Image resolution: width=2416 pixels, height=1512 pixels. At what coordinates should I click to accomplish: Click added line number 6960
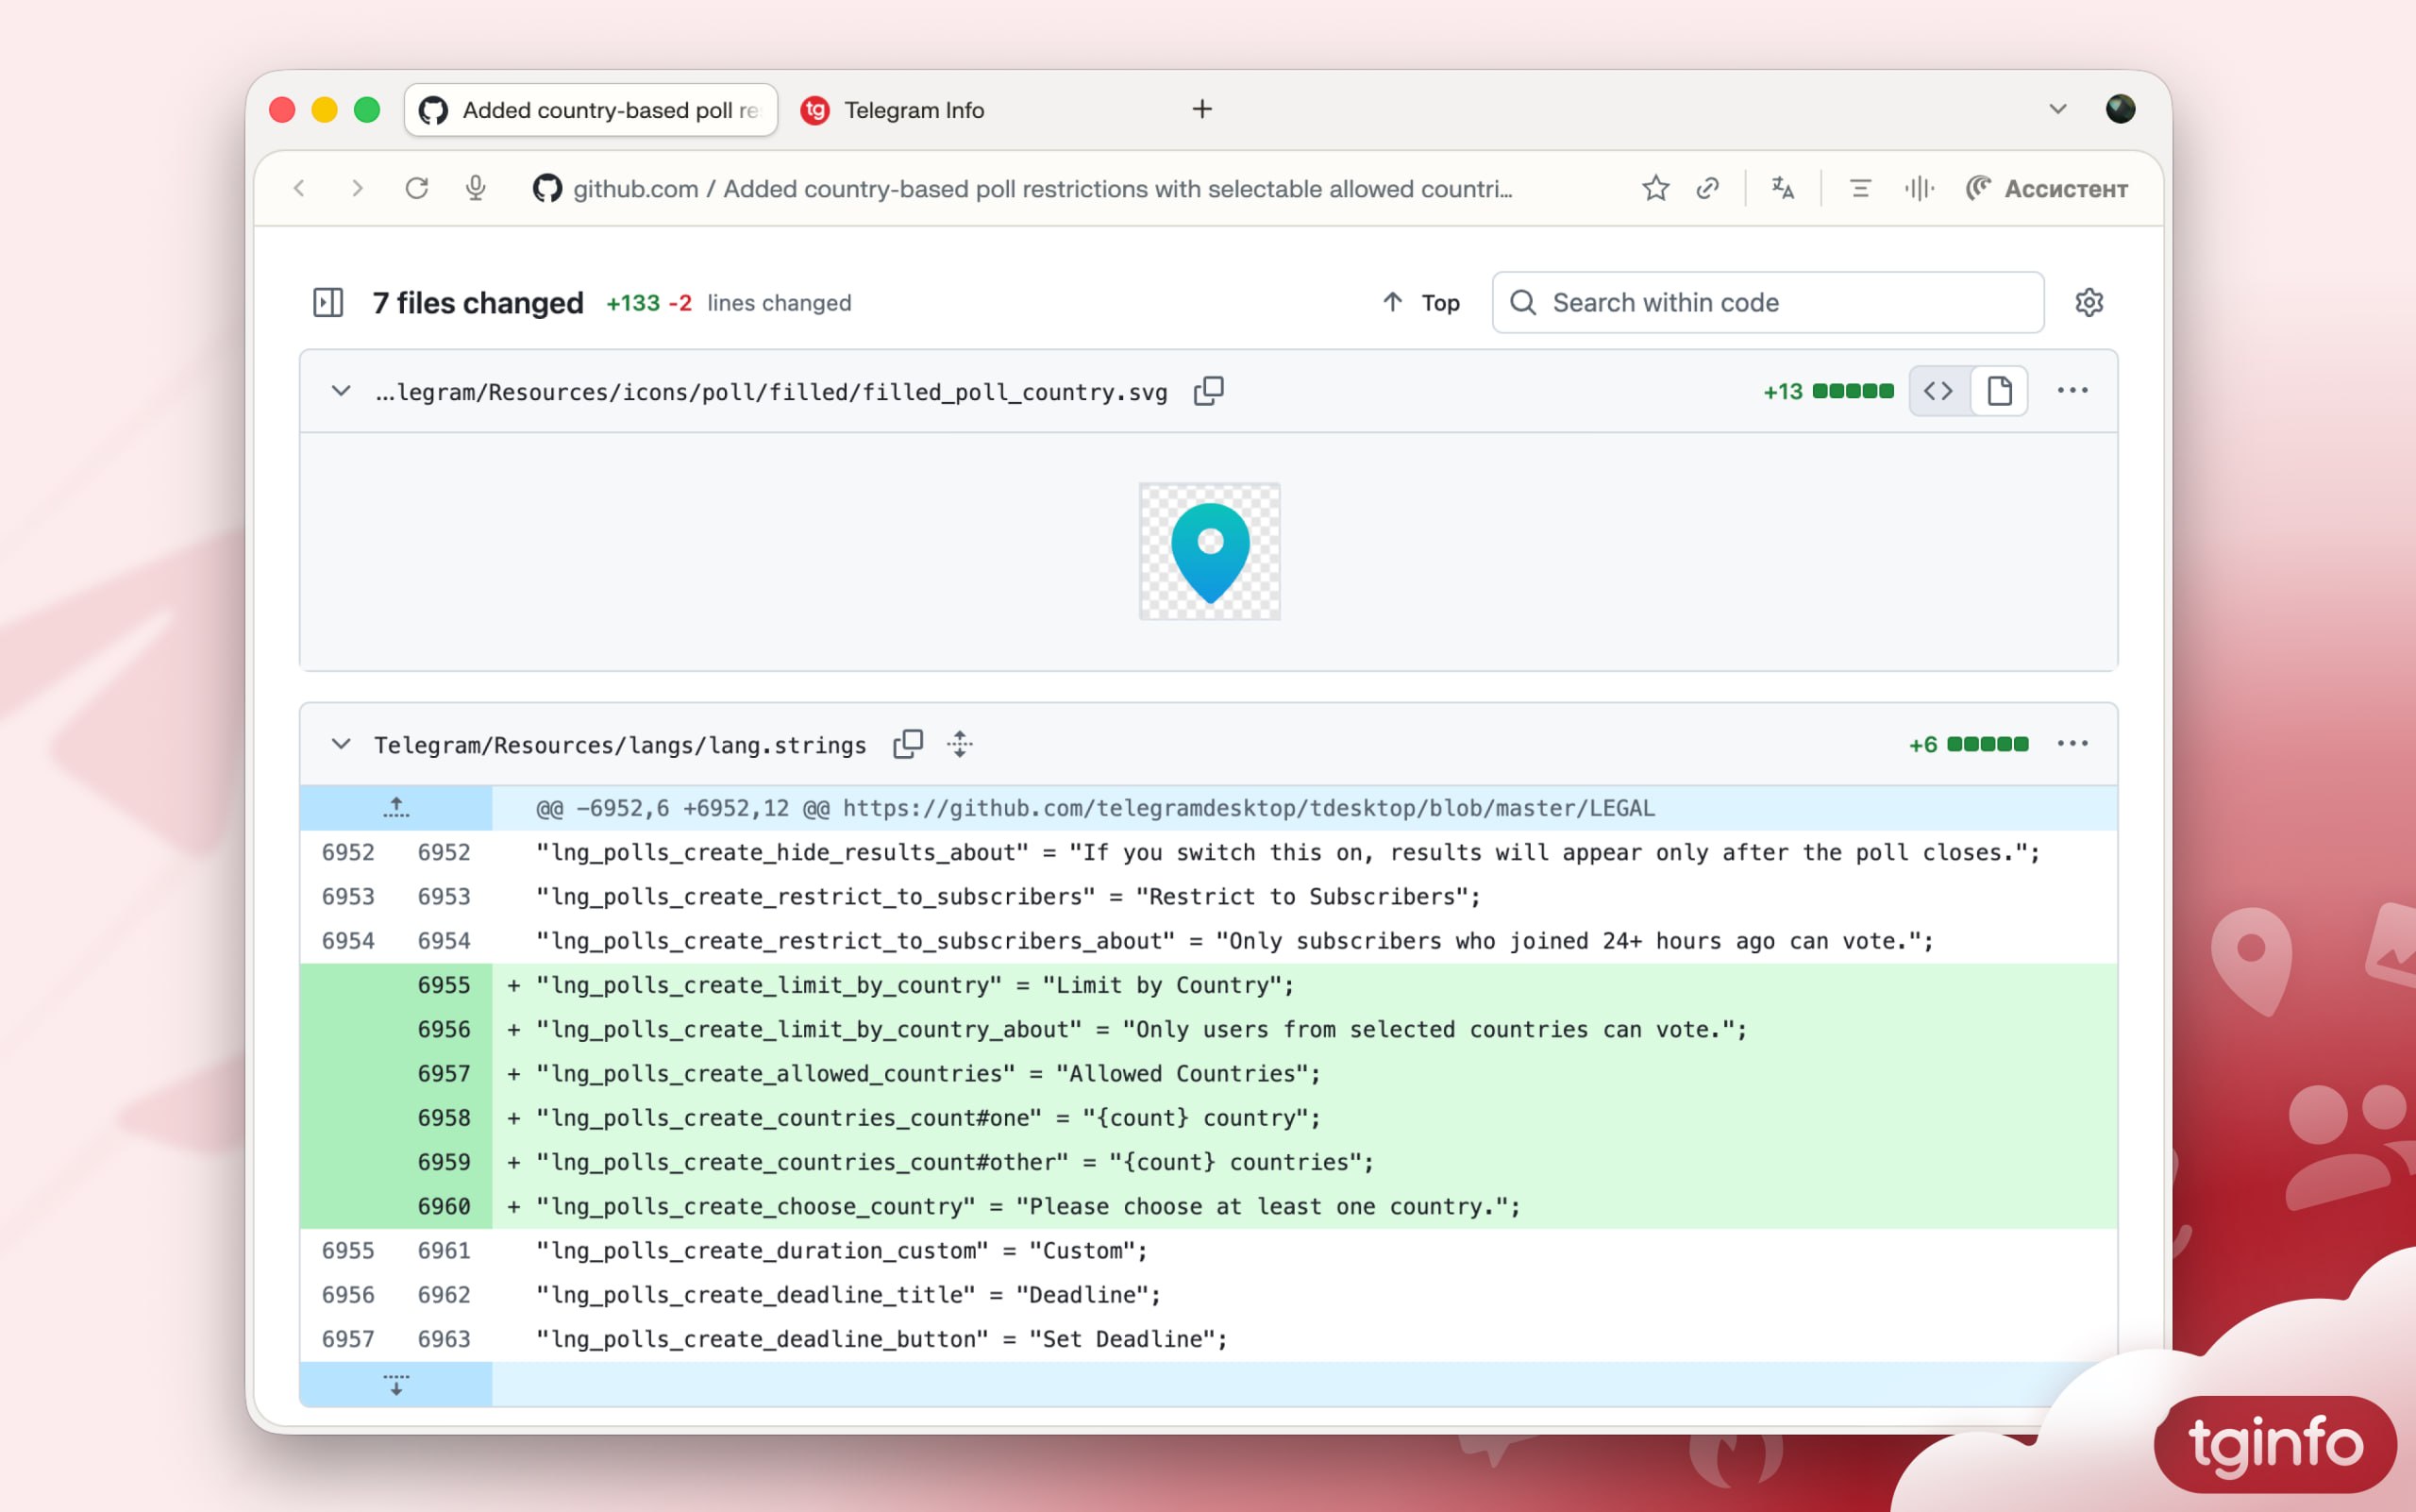pos(444,1206)
